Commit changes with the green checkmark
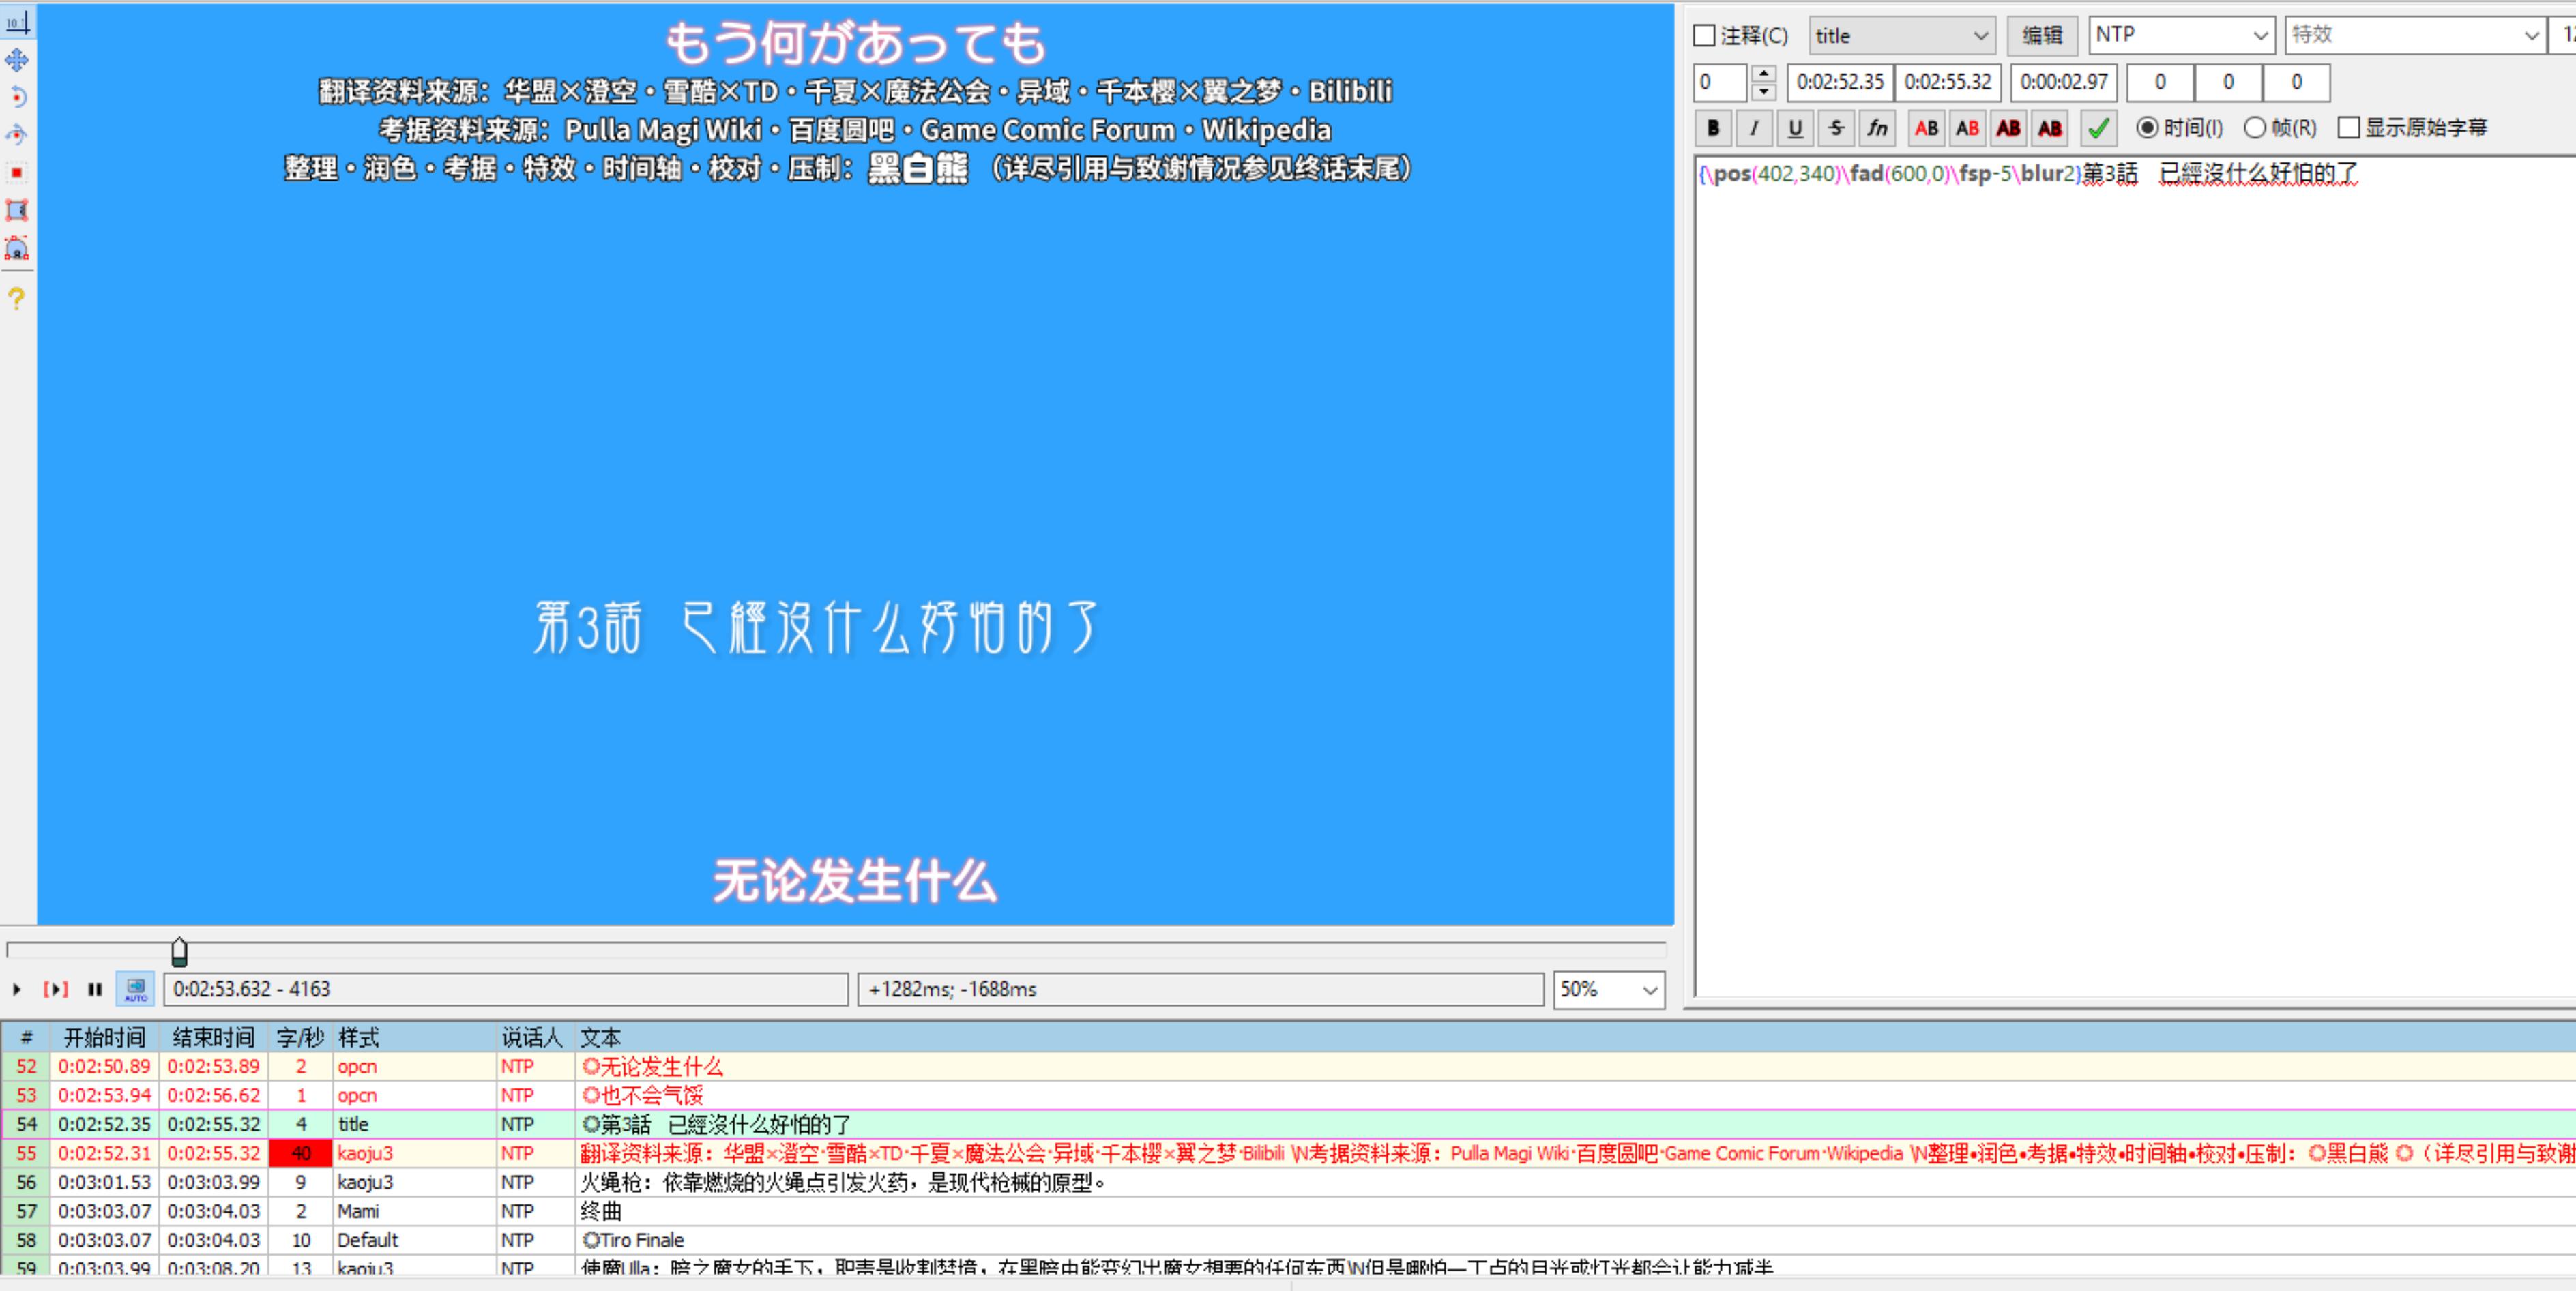2576x1291 pixels. pos(2098,128)
